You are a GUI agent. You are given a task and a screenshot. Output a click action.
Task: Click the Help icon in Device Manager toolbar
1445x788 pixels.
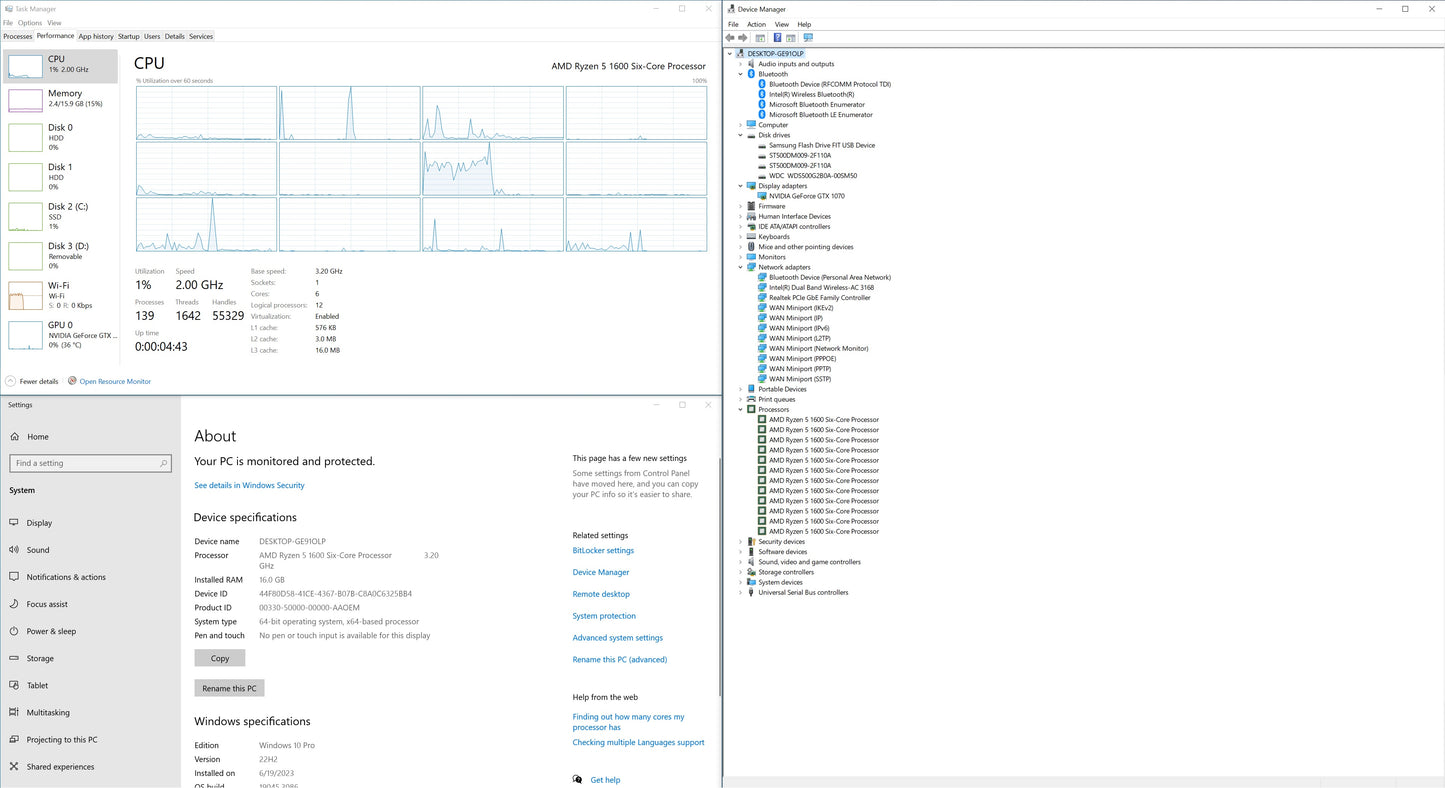point(777,38)
